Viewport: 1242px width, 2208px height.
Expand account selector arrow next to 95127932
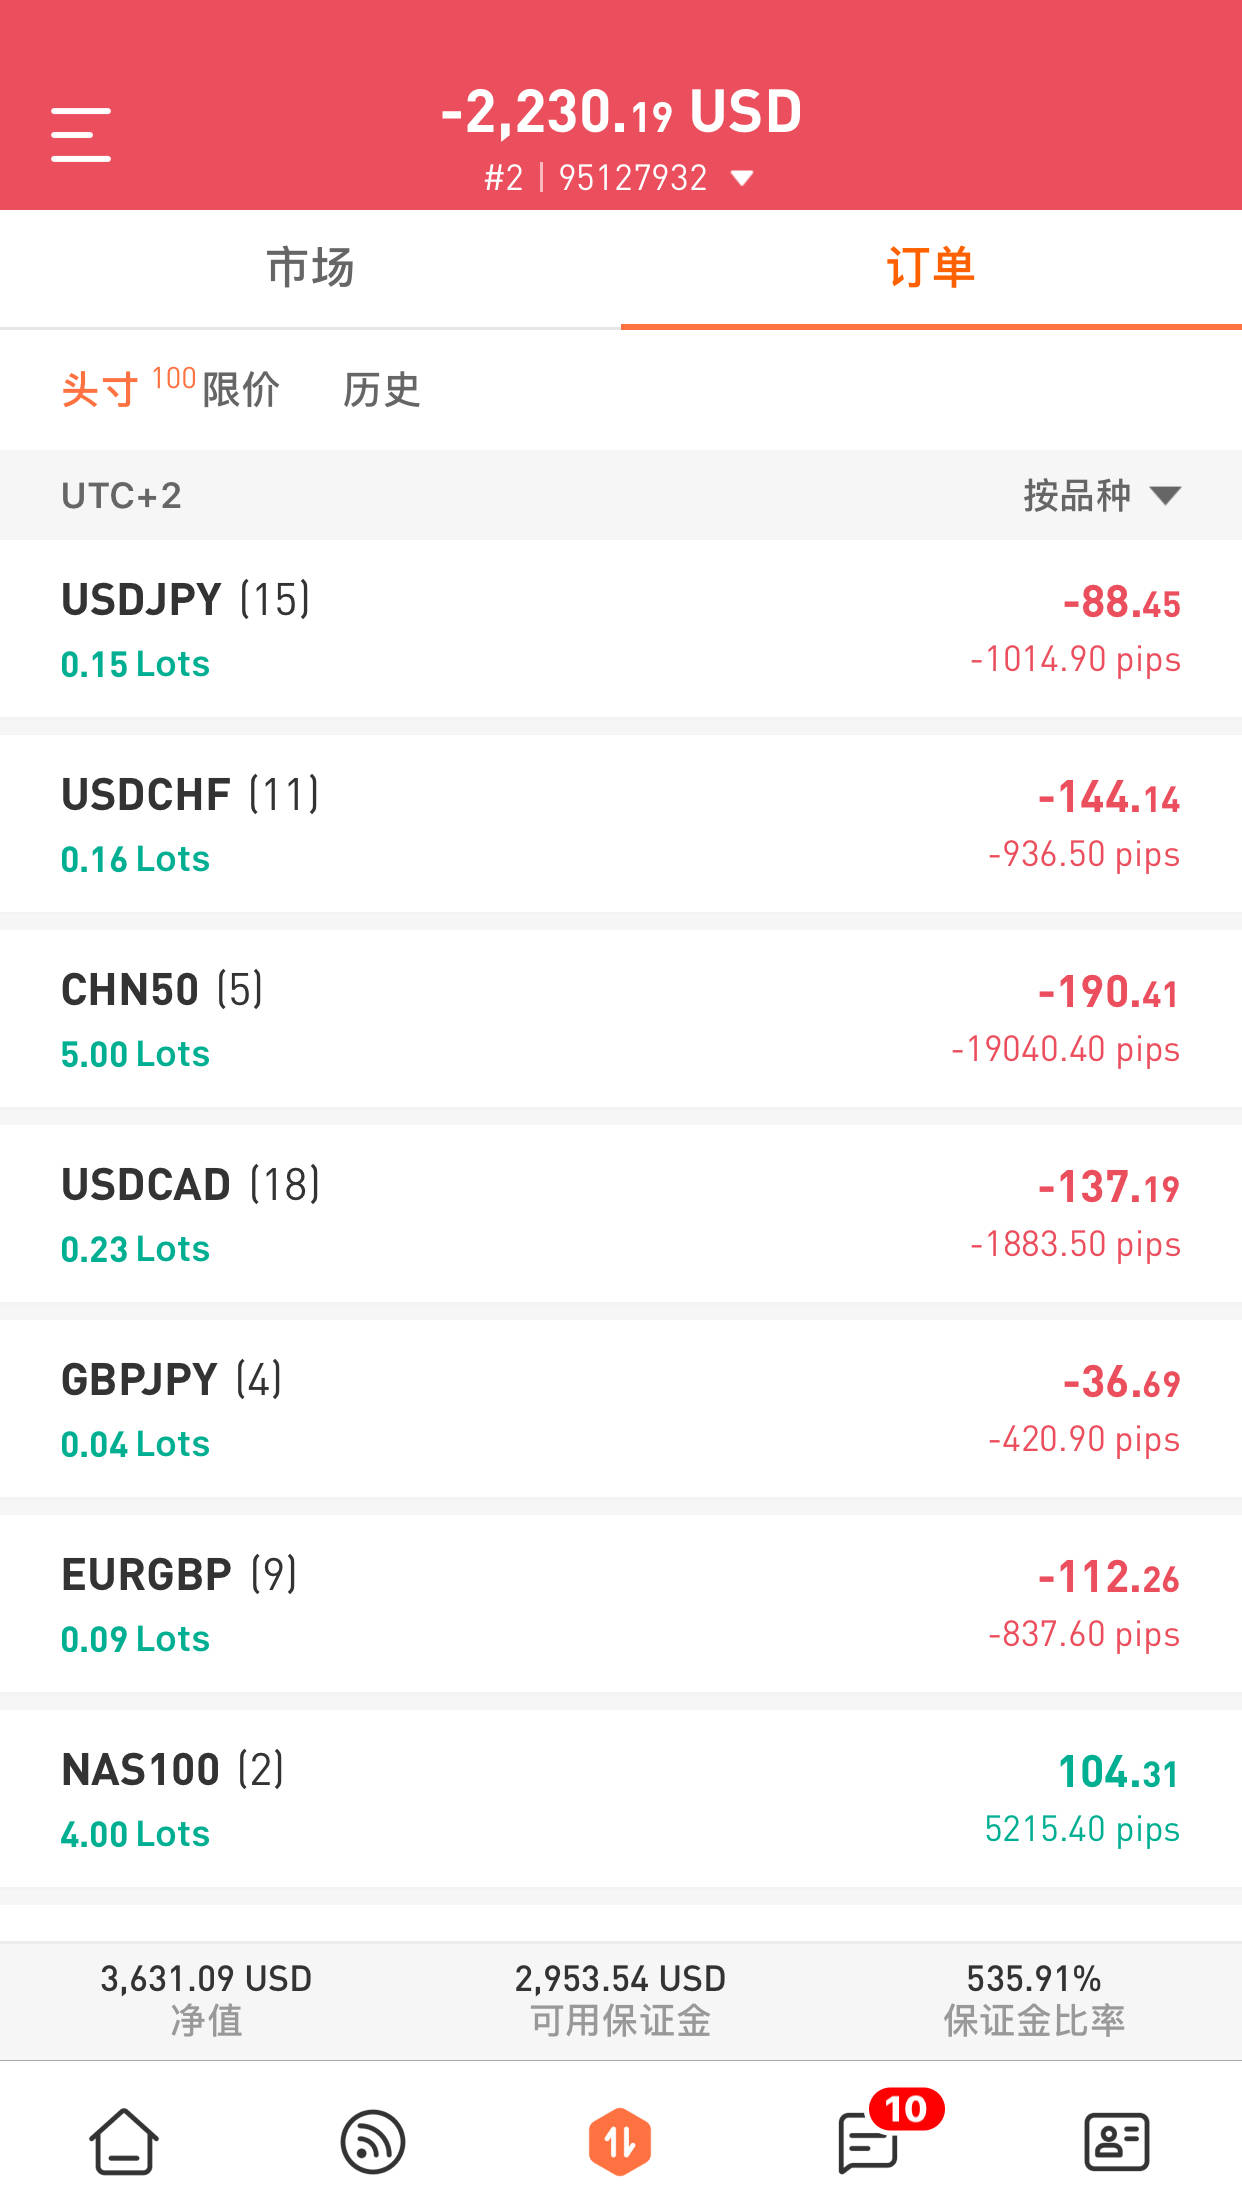pyautogui.click(x=742, y=178)
